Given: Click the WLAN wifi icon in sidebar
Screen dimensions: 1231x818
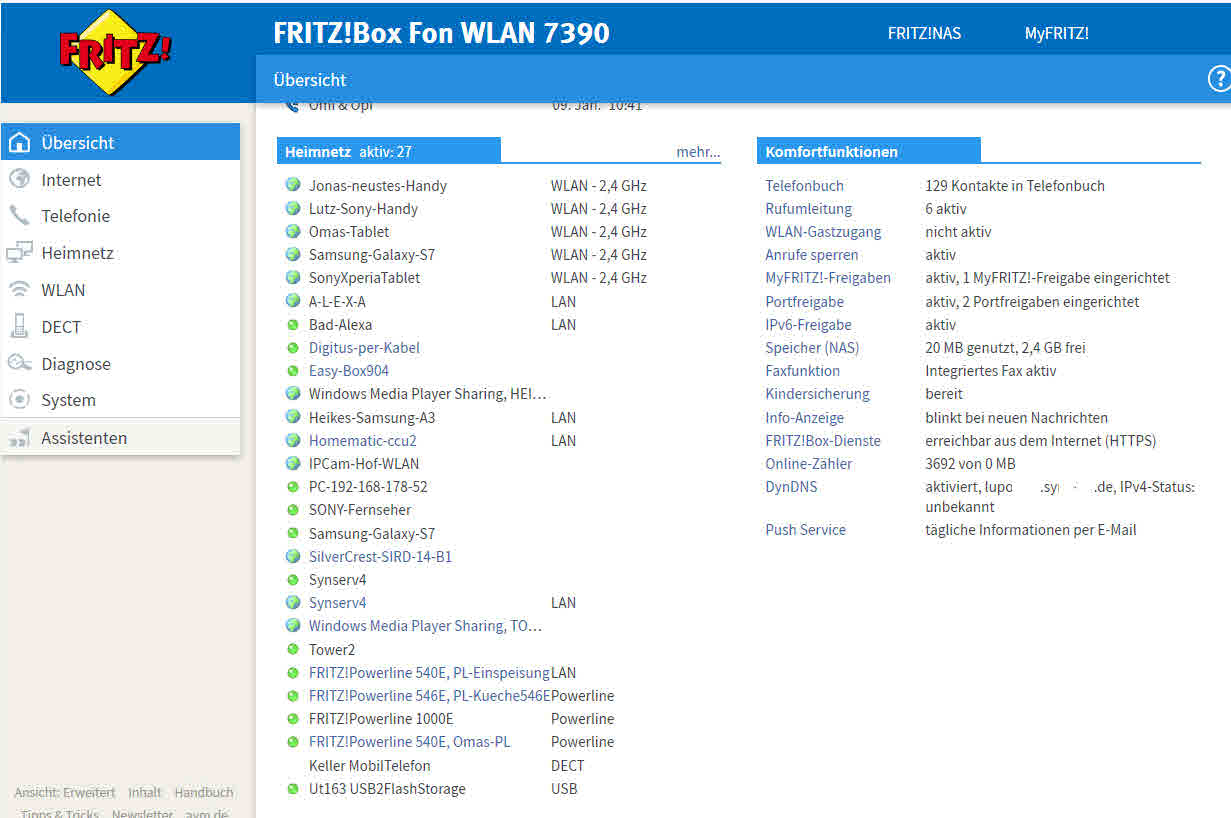Looking at the screenshot, I should (x=19, y=290).
